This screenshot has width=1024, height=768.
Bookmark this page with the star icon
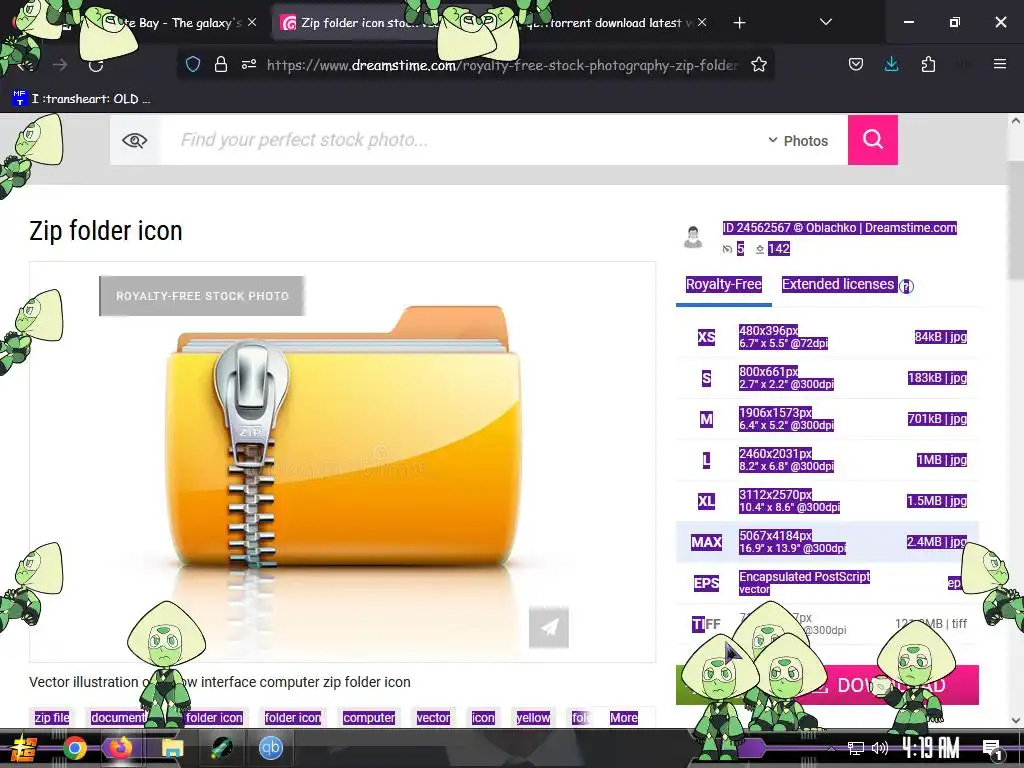pyautogui.click(x=758, y=65)
